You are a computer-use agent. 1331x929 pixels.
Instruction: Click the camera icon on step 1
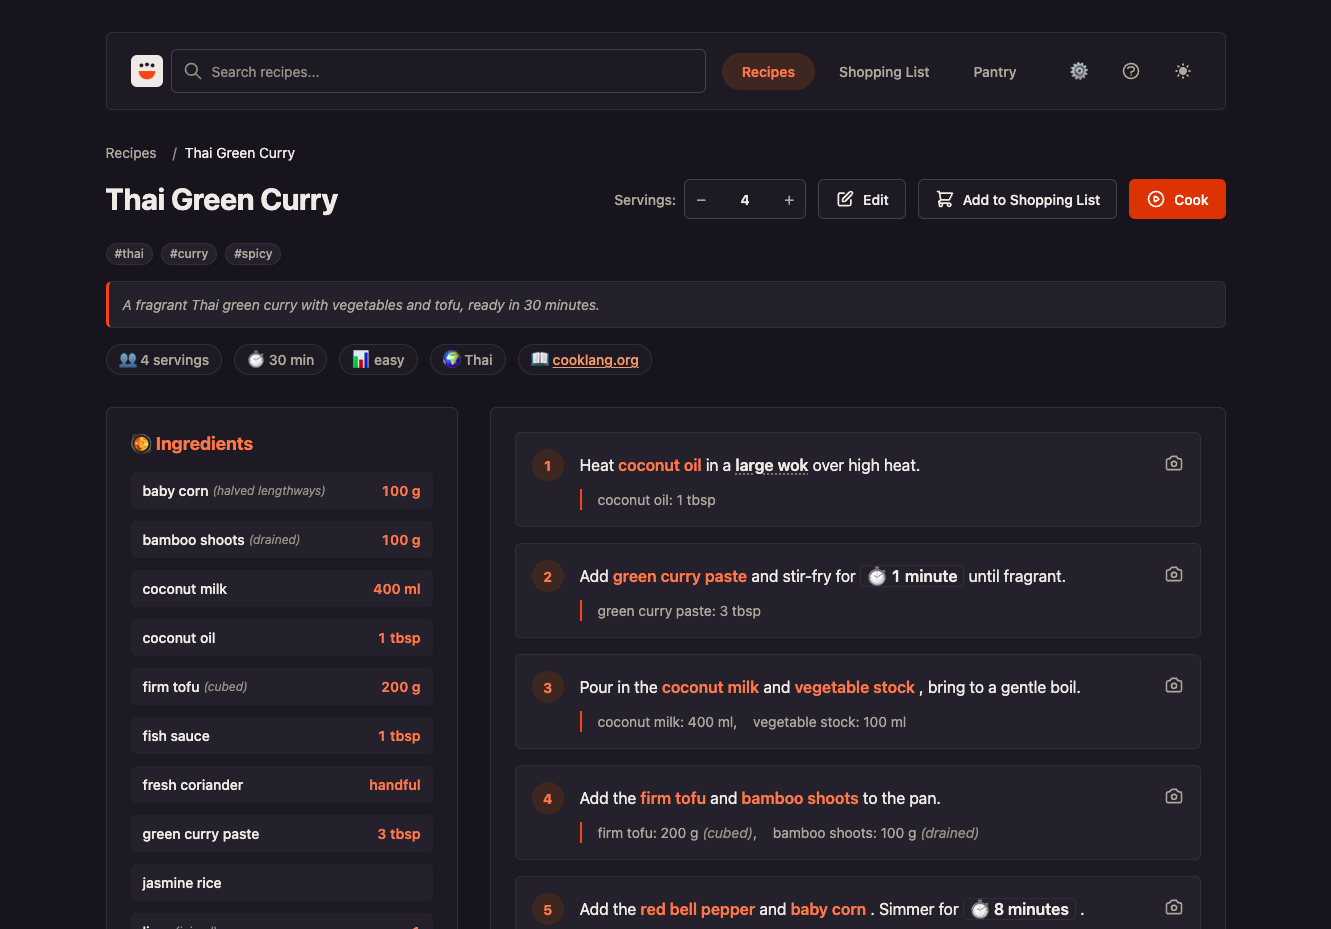click(x=1174, y=463)
